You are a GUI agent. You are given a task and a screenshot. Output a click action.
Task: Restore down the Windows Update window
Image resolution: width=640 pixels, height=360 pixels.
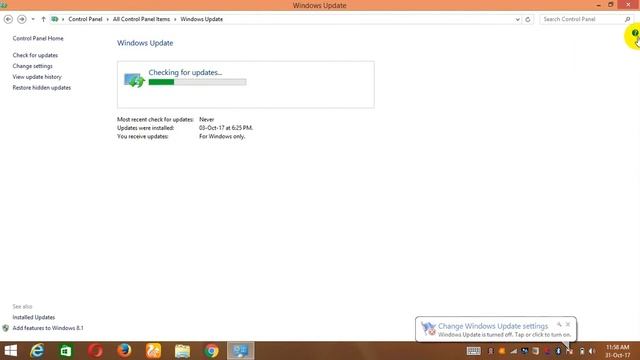pyautogui.click(x=611, y=5)
